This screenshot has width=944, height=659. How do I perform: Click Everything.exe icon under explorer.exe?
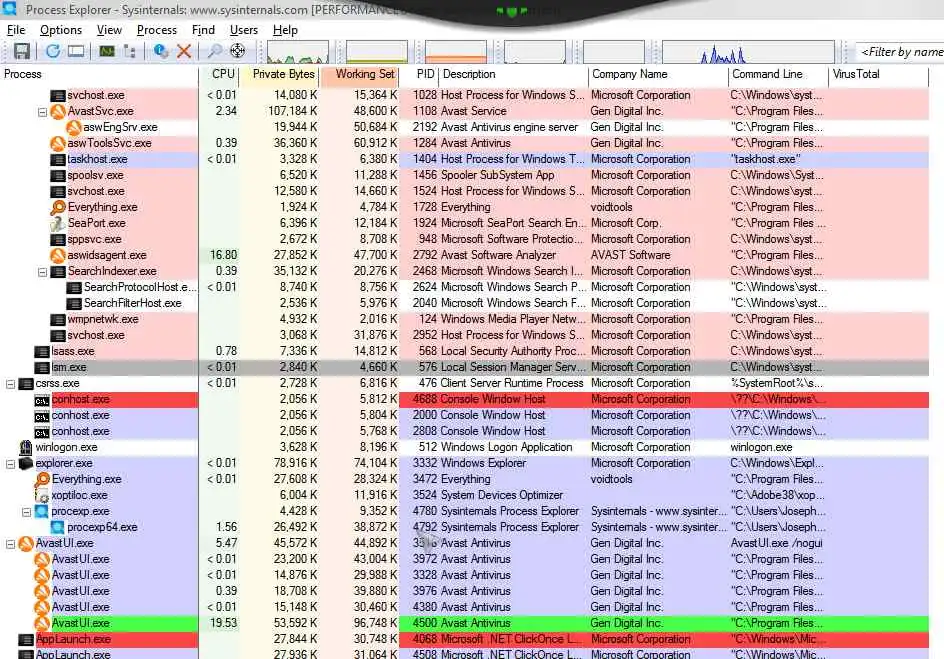click(42, 479)
